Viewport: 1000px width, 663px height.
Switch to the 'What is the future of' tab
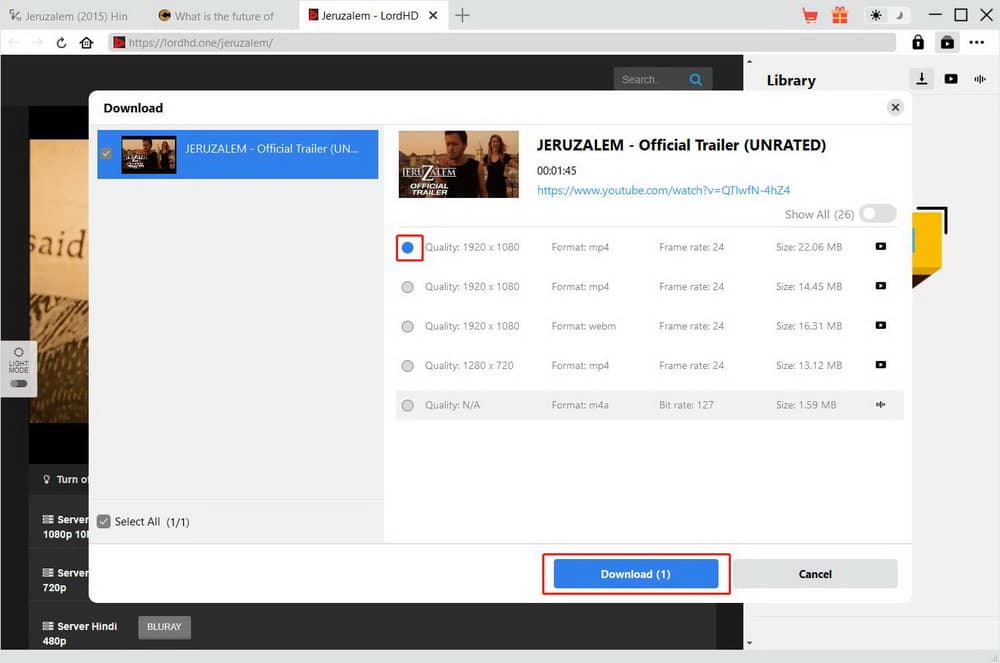[x=222, y=16]
